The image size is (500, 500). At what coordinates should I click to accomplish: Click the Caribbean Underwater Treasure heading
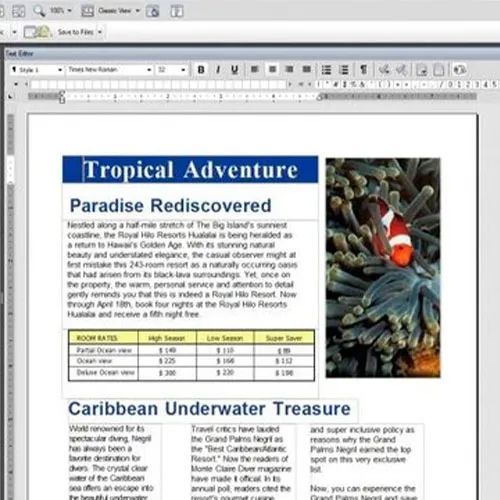[209, 409]
